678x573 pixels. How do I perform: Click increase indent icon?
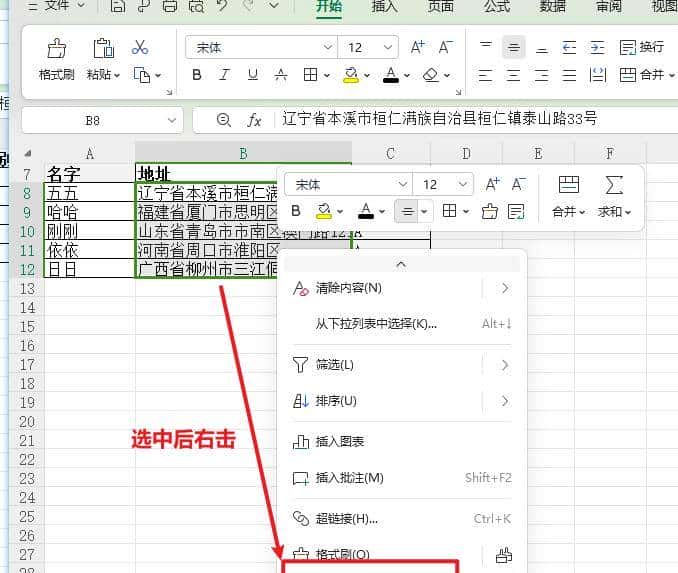coord(597,47)
